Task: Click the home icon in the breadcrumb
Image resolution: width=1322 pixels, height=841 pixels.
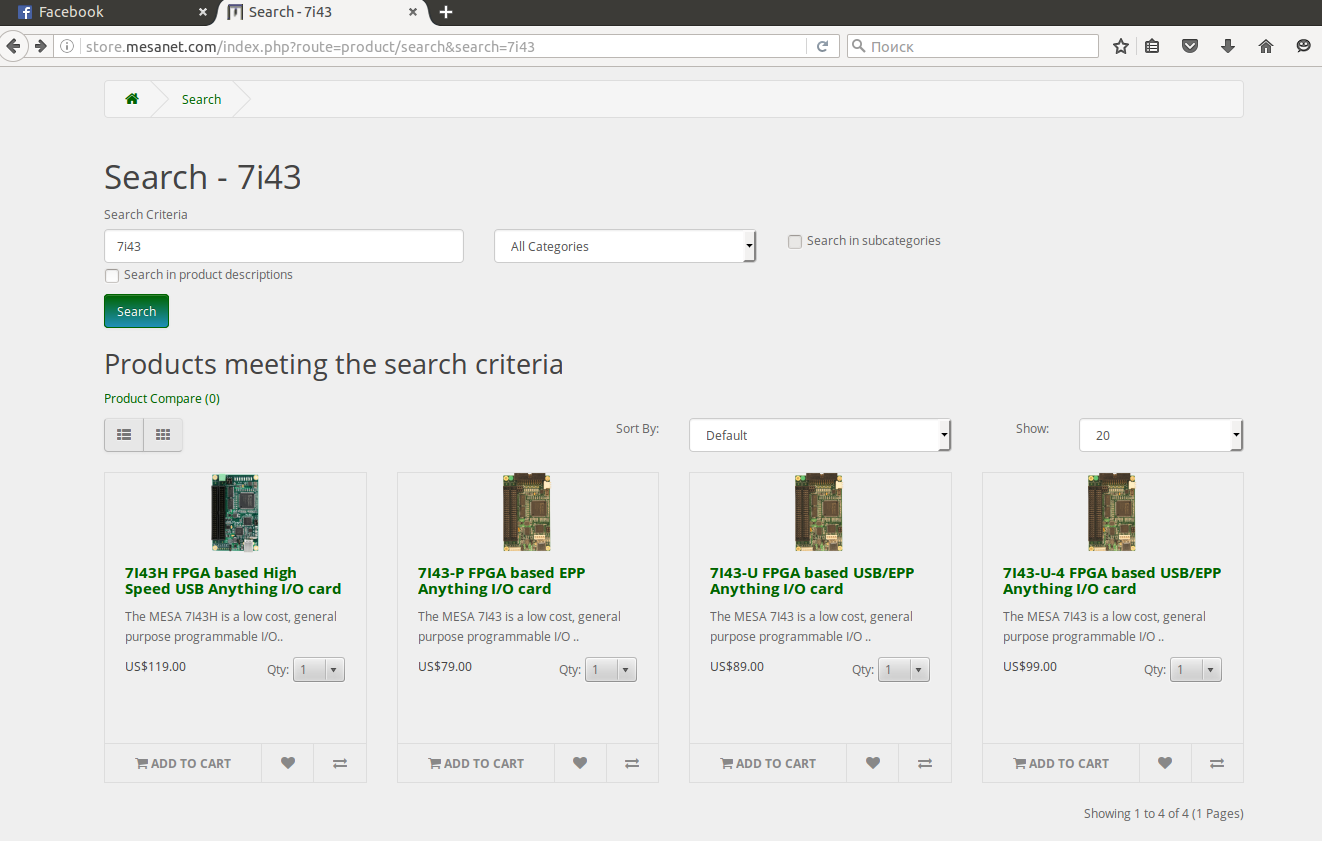Action: point(132,99)
